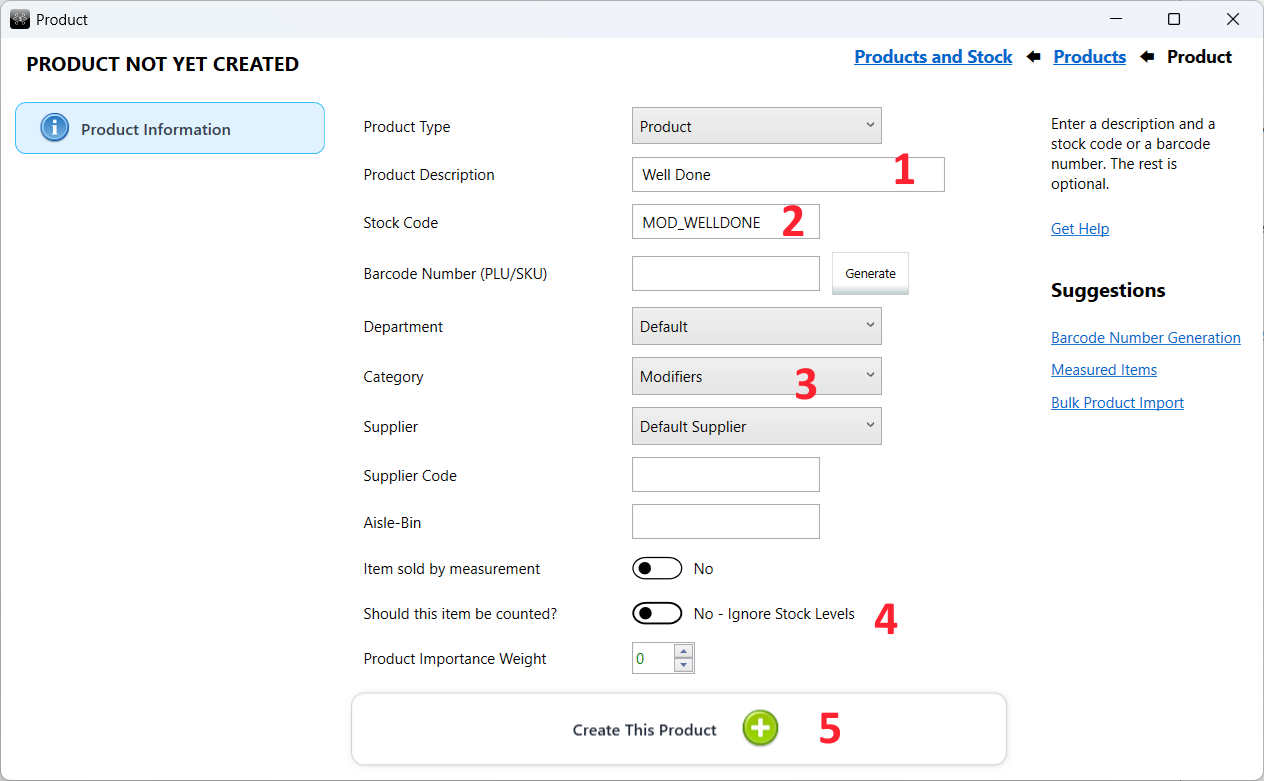The image size is (1264, 781).
Task: Click the Barcode Number input field
Action: click(726, 273)
